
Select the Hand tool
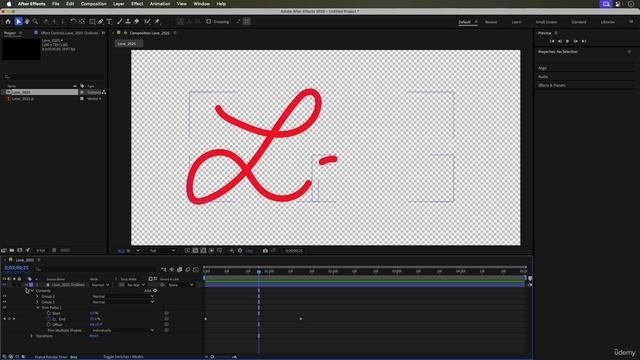tap(27, 22)
